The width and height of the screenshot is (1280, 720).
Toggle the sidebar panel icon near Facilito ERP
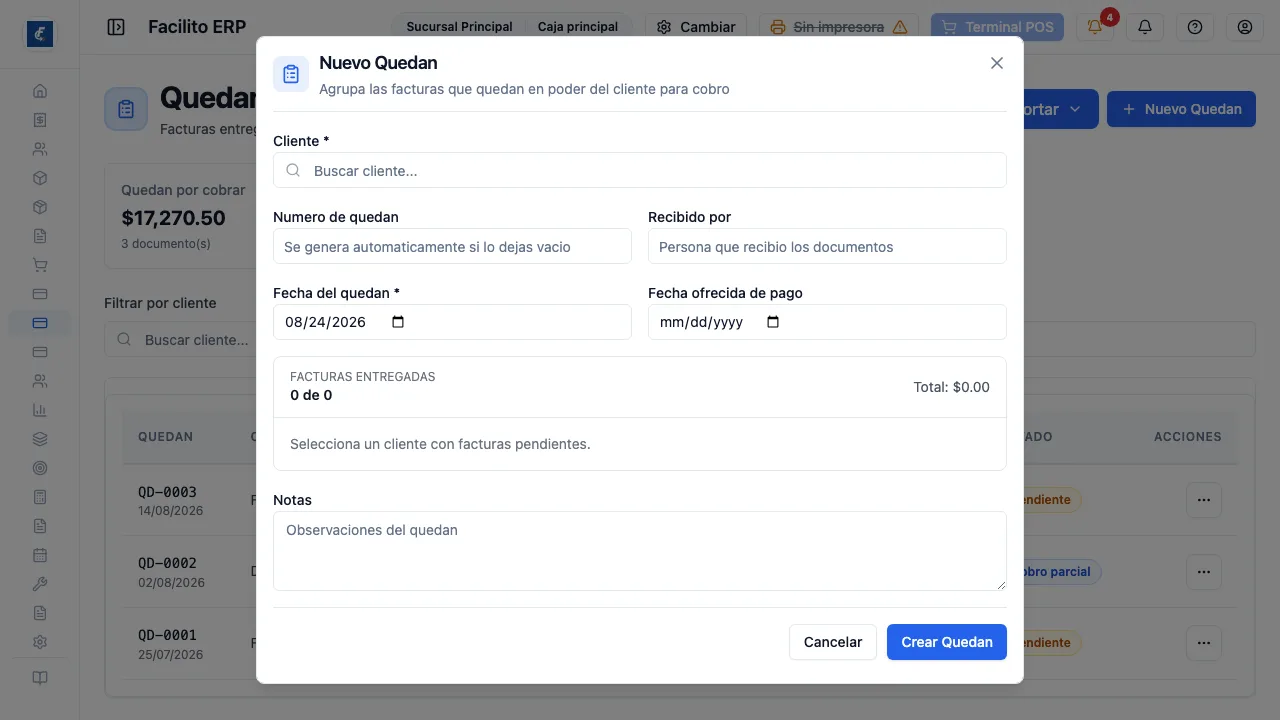[x=116, y=27]
